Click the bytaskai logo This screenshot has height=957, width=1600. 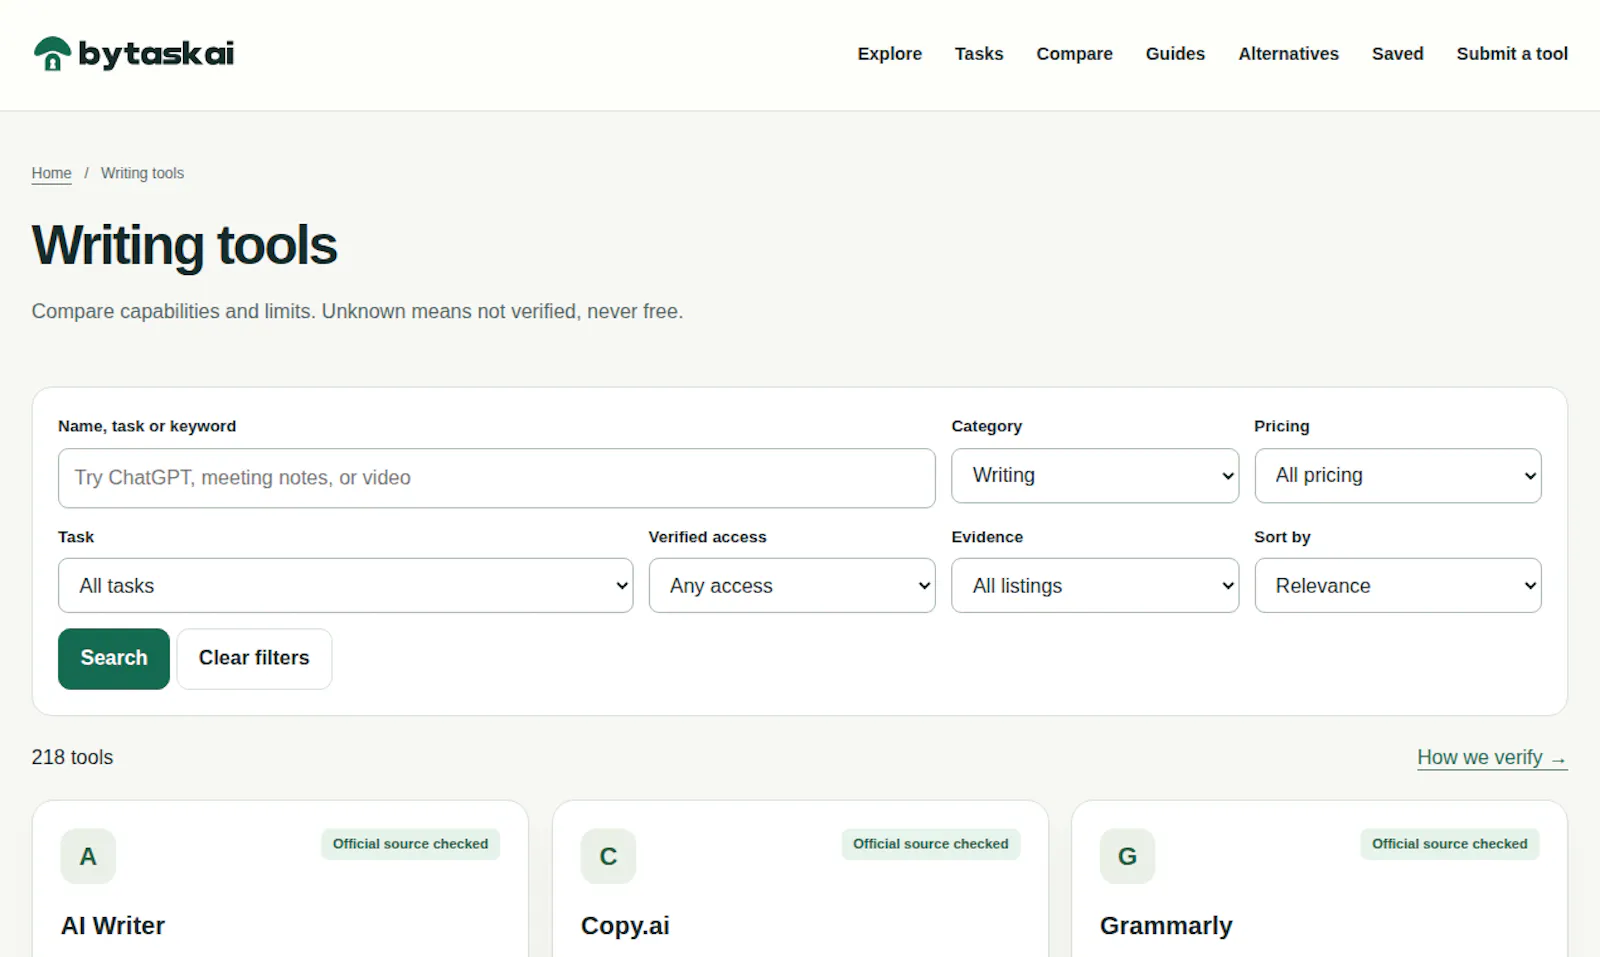click(134, 54)
